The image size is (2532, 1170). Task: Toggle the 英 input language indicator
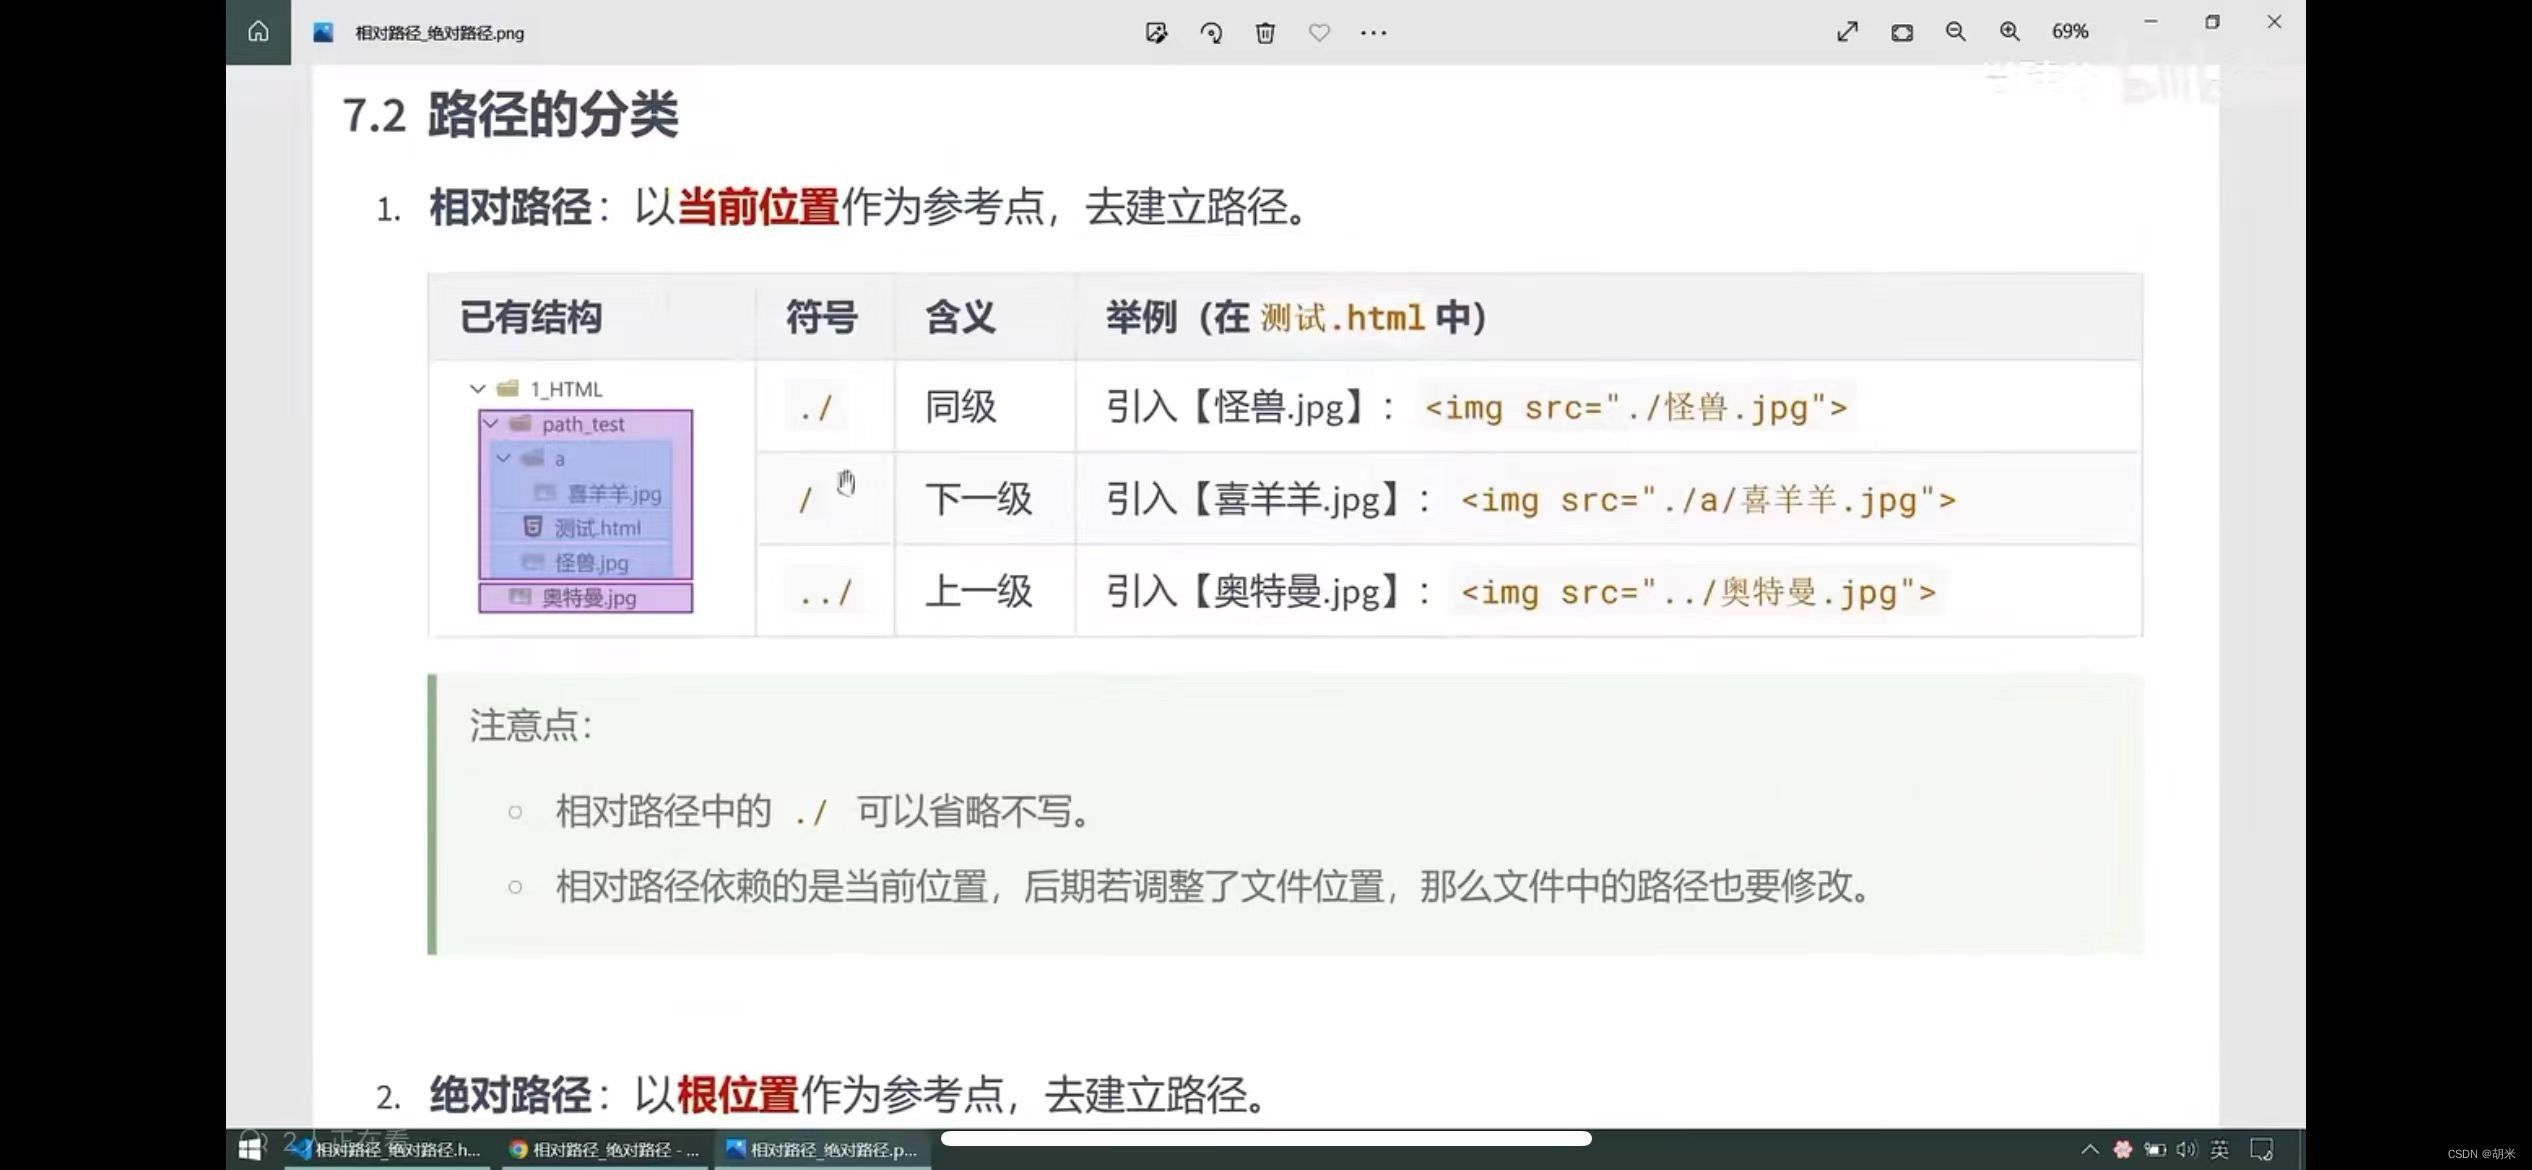pyautogui.click(x=2219, y=1150)
